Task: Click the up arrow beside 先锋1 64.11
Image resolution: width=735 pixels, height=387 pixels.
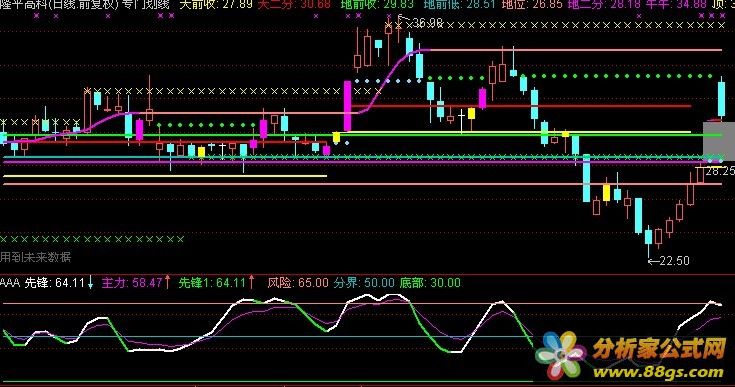Action: pyautogui.click(x=251, y=282)
